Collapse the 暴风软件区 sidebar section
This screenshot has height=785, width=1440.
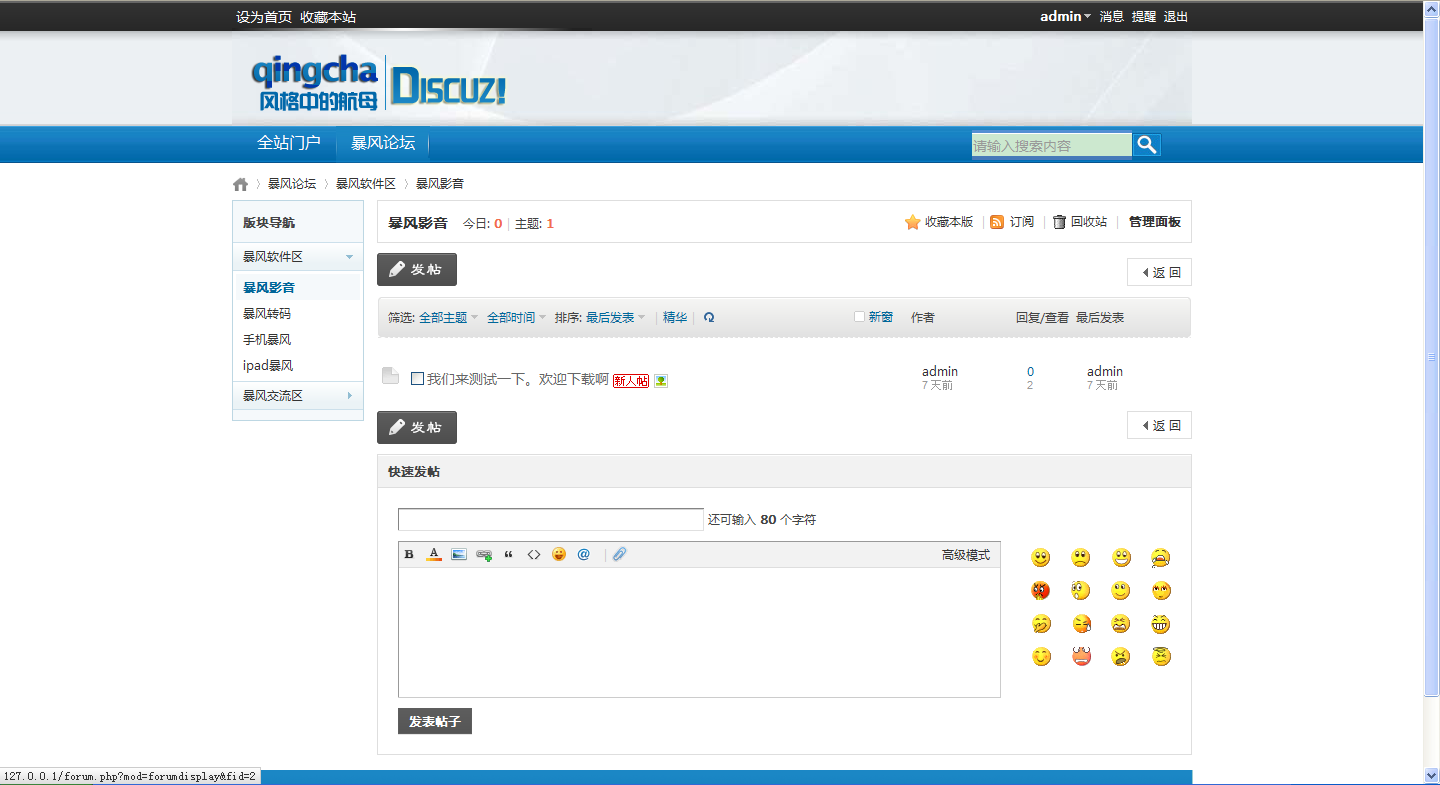point(350,257)
